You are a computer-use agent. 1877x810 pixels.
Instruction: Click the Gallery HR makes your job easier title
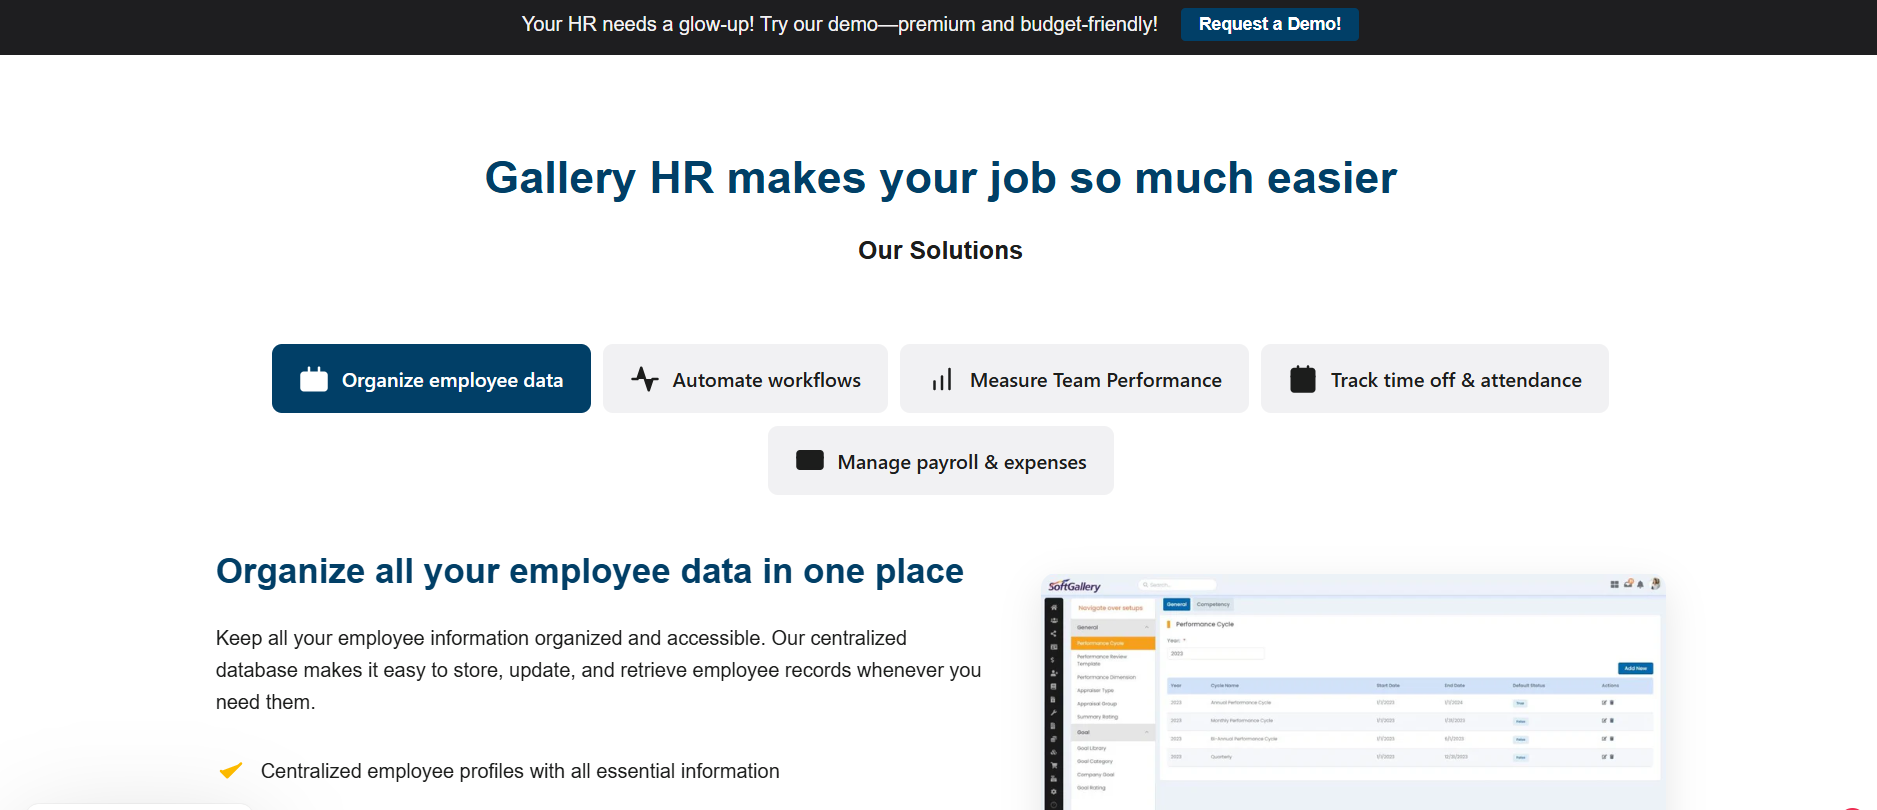(940, 178)
